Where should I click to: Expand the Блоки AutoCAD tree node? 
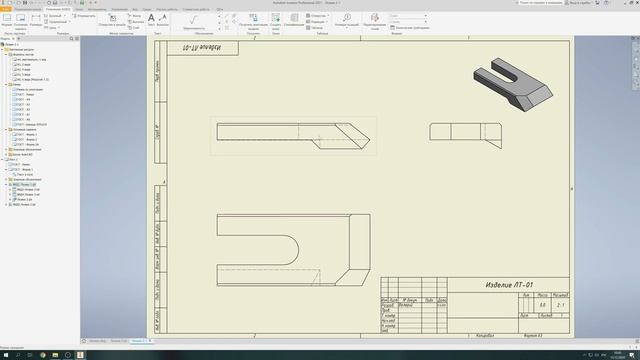tap(6, 155)
